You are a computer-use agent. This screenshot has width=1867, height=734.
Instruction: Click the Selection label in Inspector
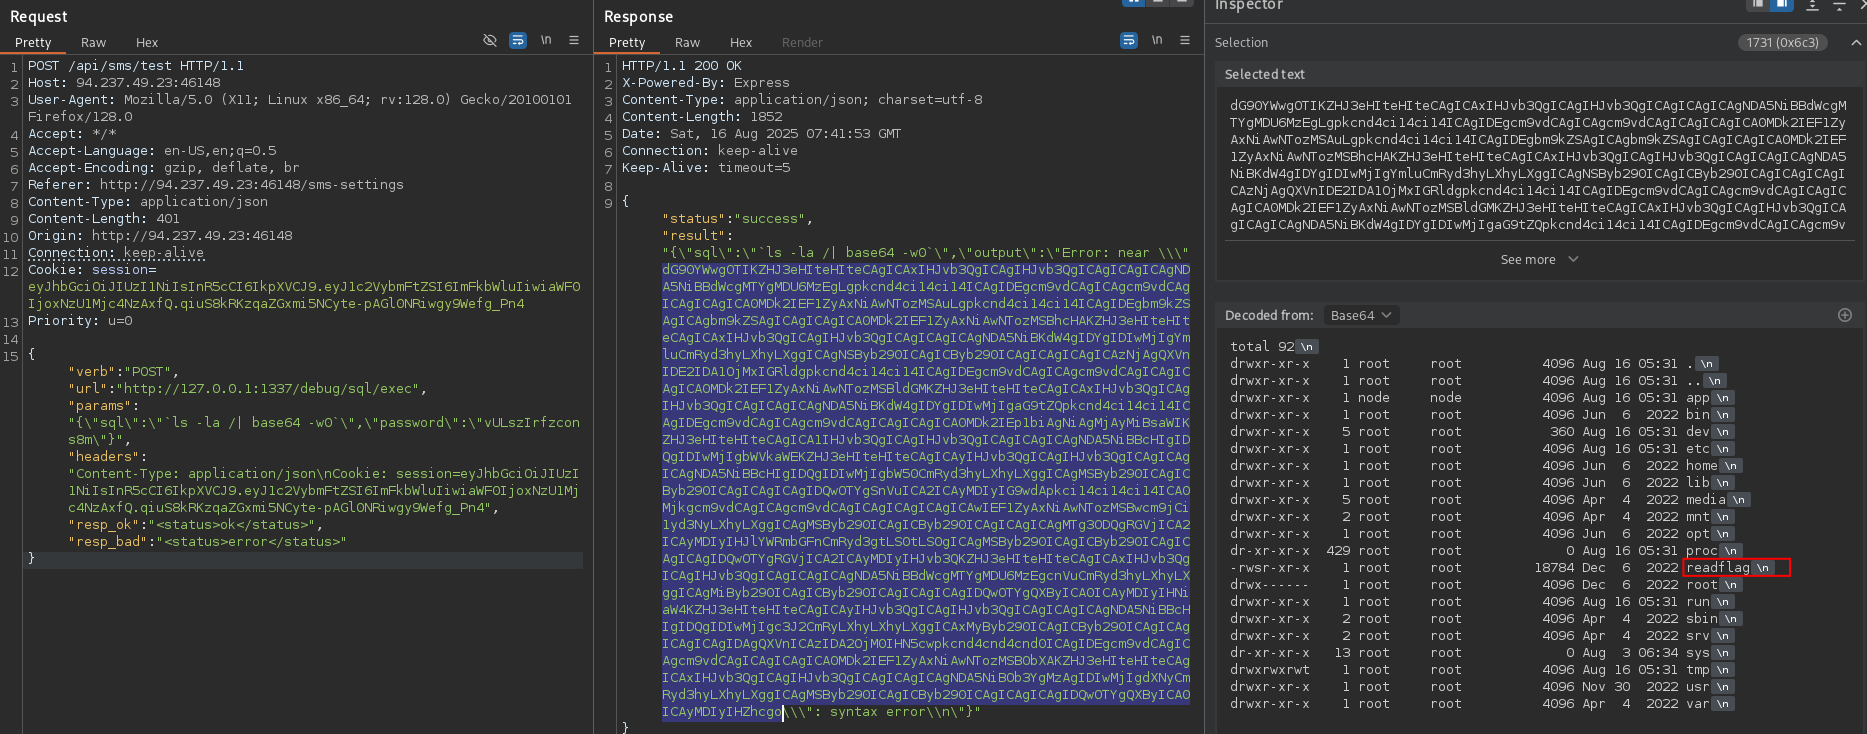tap(1241, 42)
